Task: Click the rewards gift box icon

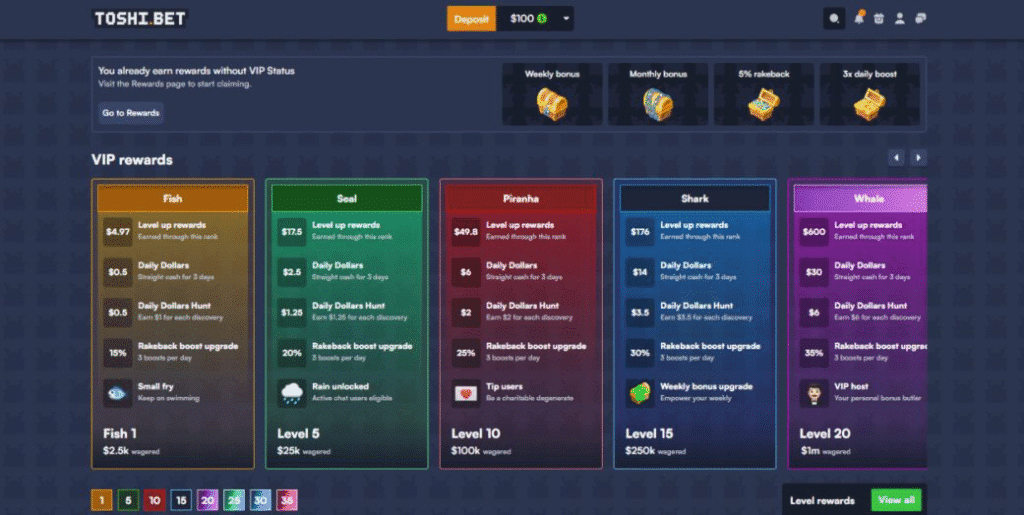Action: [x=878, y=19]
